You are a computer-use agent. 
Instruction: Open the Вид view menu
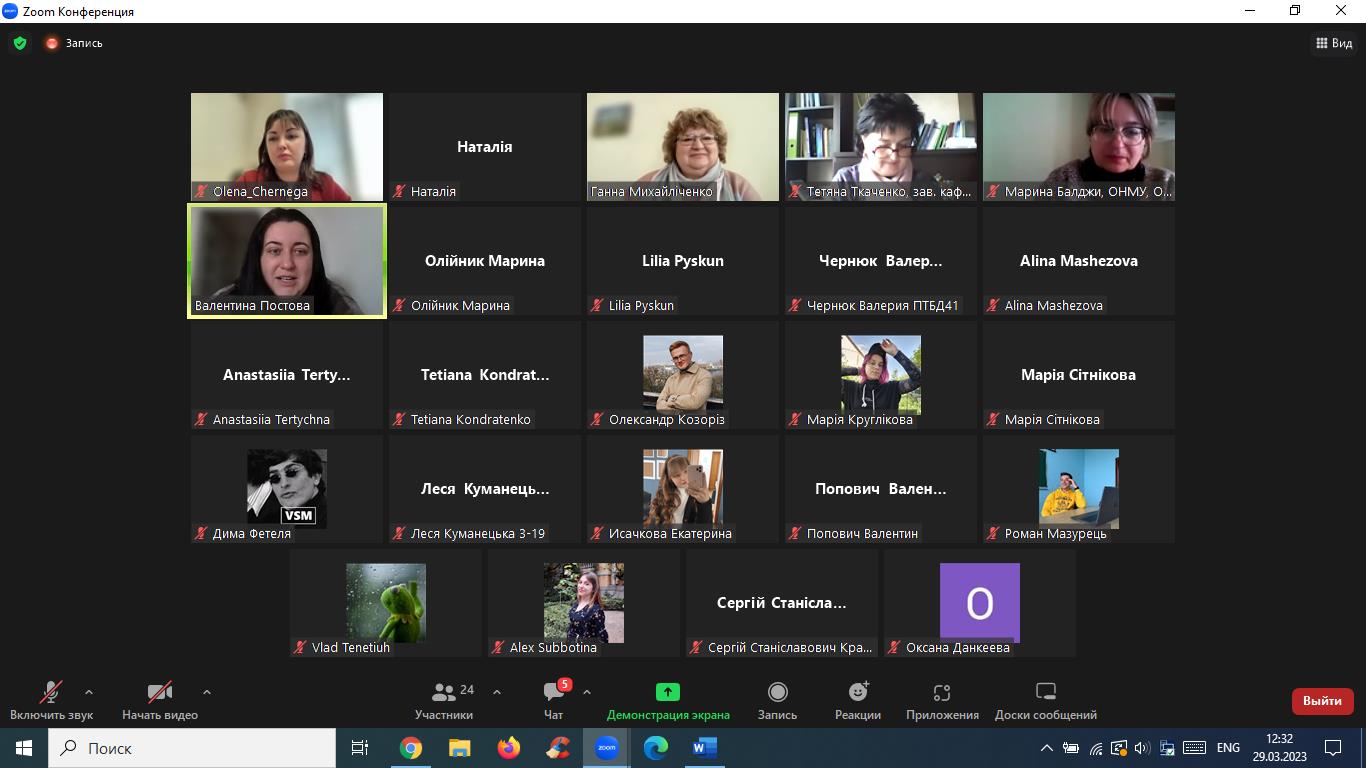[1333, 43]
